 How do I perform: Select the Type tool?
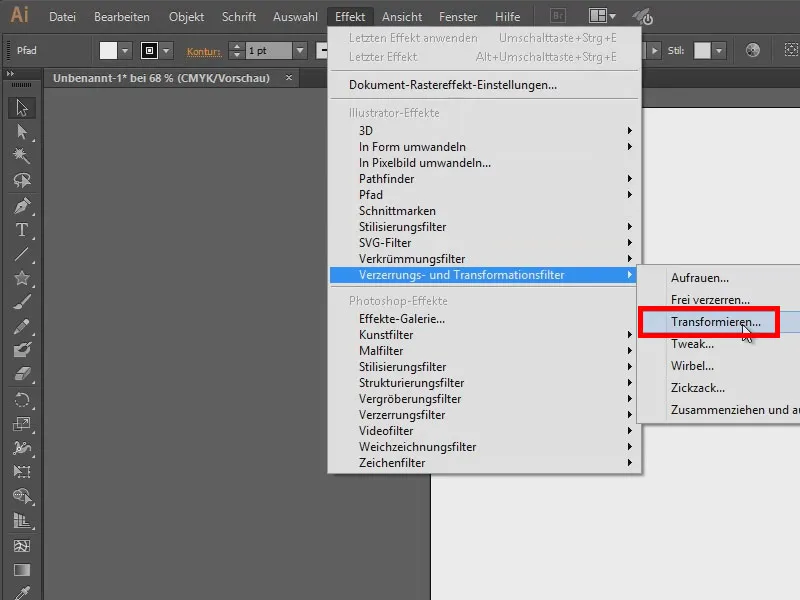tap(21, 230)
